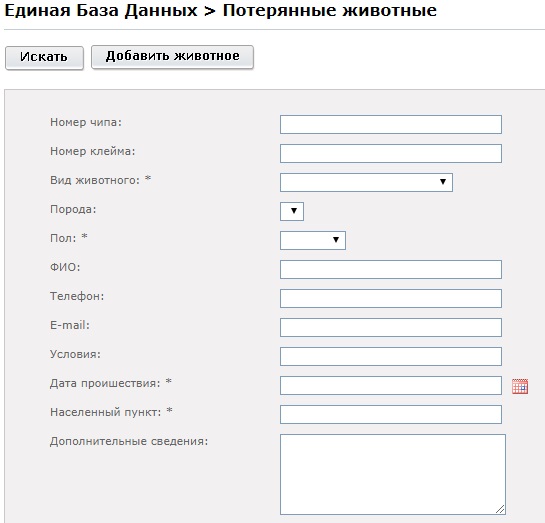Screen dimensions: 545x523
Task: Open the Вид животного dropdown
Action: tap(366, 182)
